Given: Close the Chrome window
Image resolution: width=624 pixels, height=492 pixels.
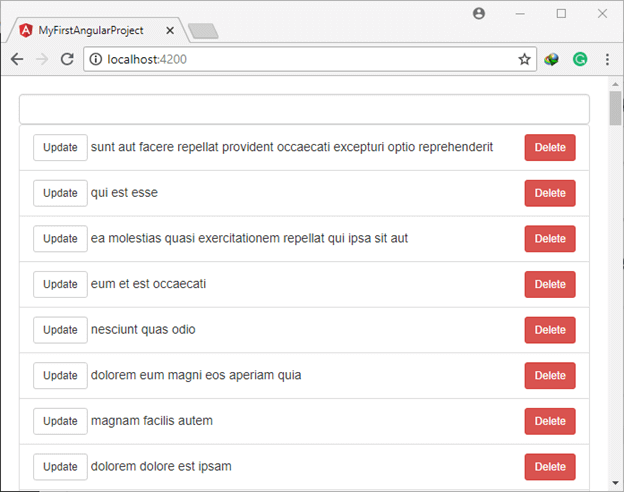Looking at the screenshot, I should coord(603,14).
